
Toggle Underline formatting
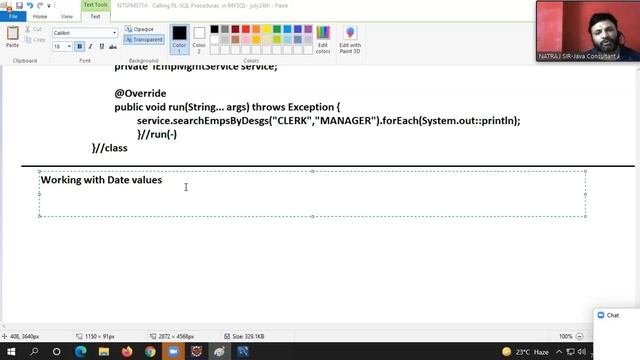coord(102,47)
